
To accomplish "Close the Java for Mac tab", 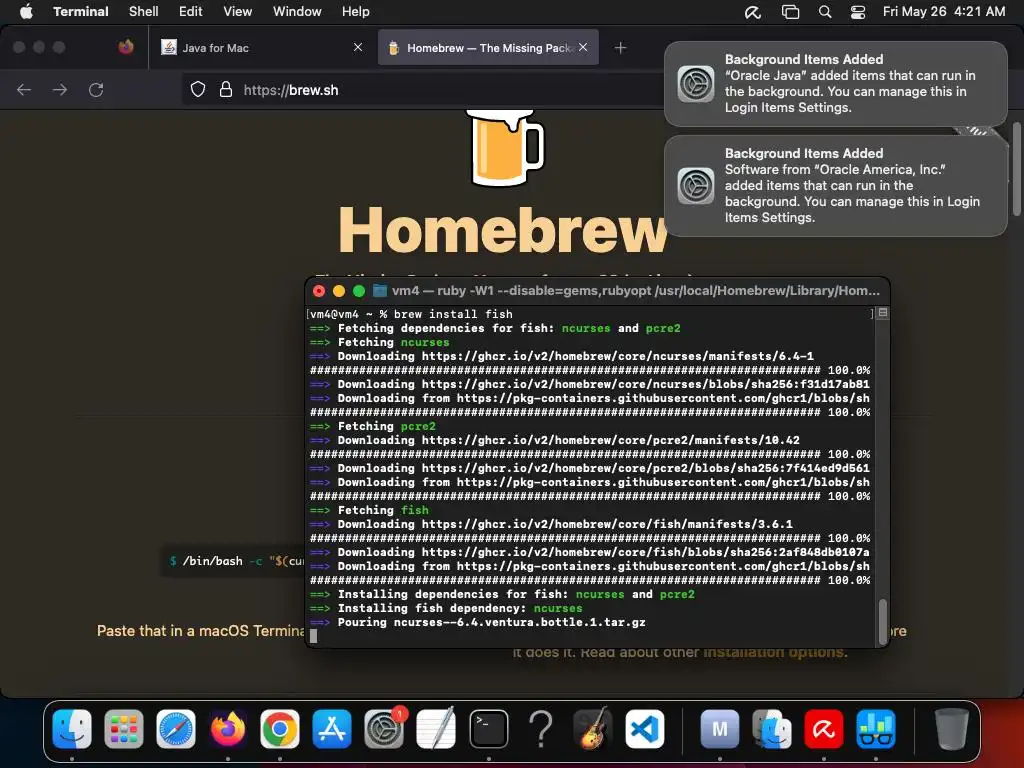I will [358, 47].
